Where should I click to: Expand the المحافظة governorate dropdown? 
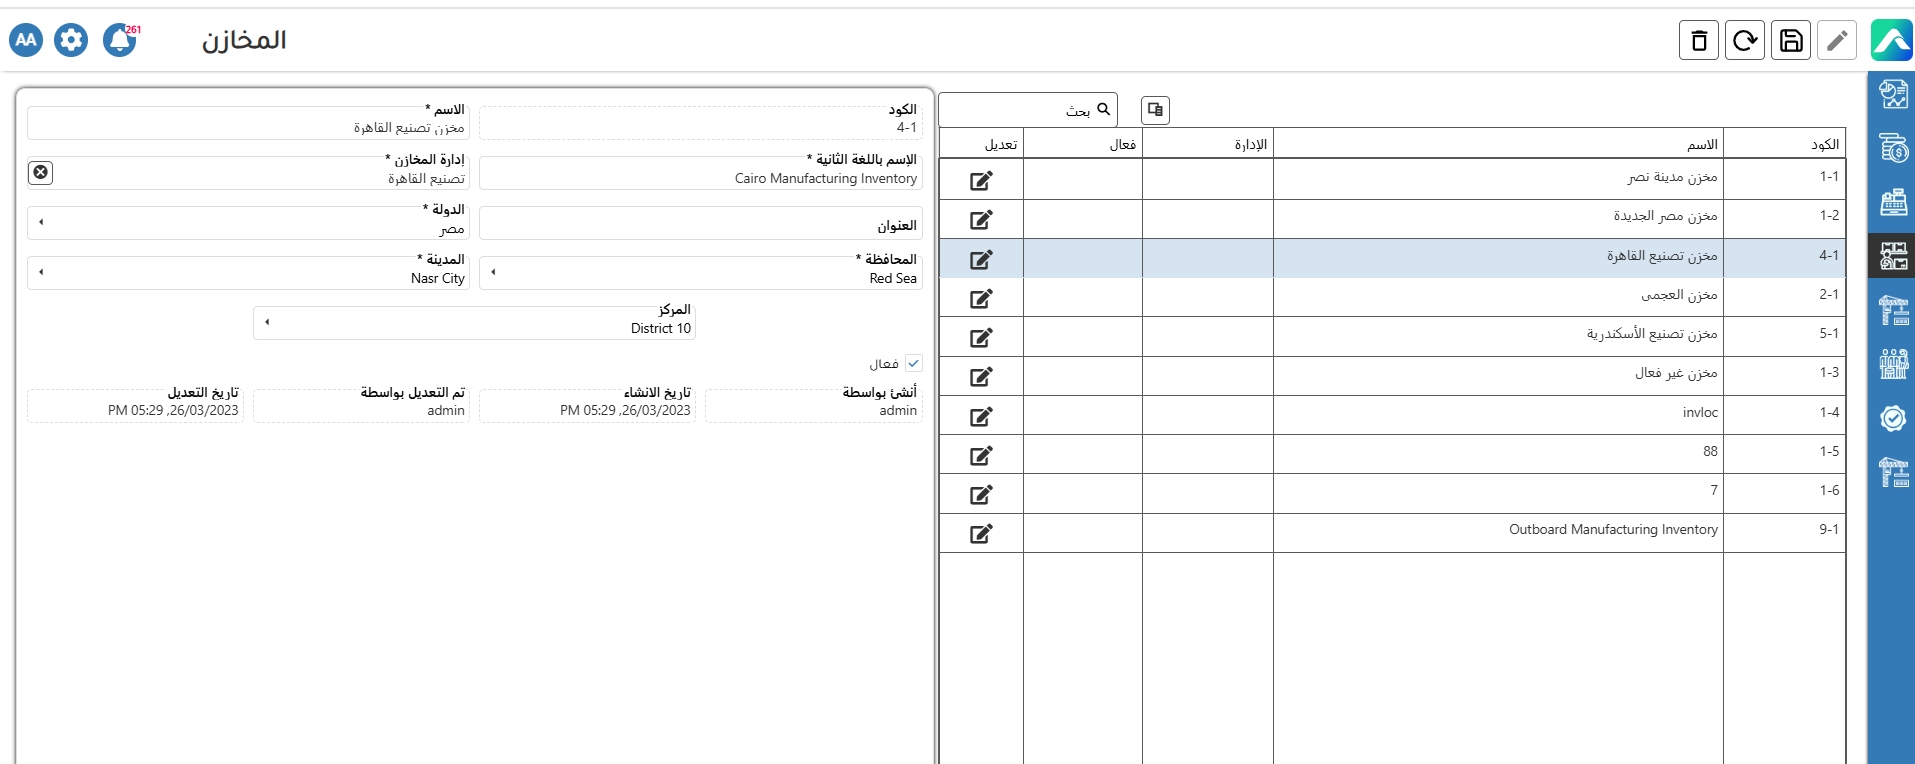tap(493, 272)
